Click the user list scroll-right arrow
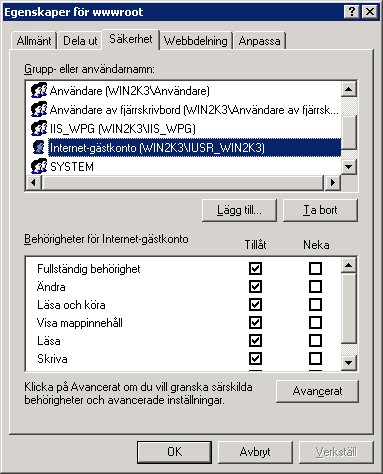The height and width of the screenshot is (474, 383). coord(332,182)
